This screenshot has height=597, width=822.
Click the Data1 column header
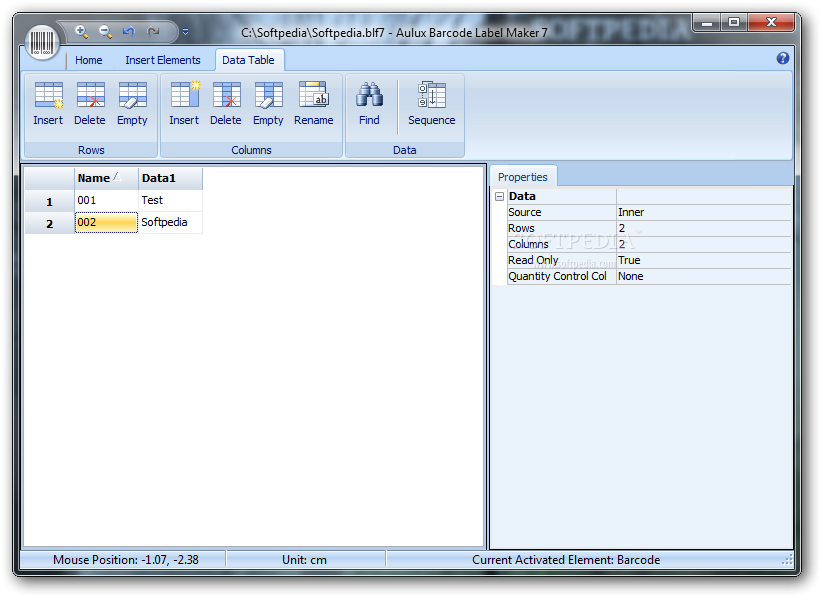point(170,178)
